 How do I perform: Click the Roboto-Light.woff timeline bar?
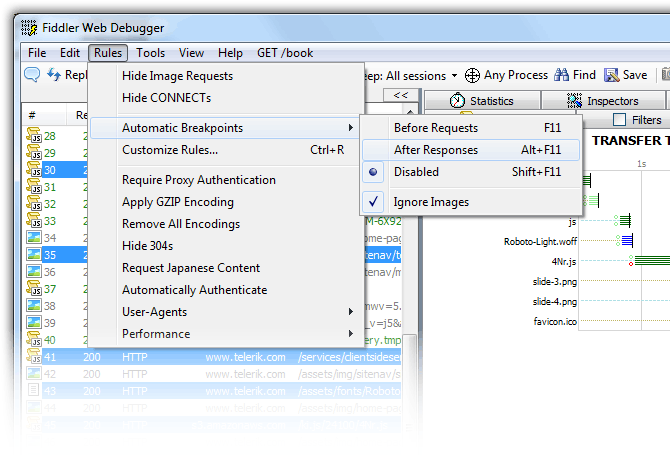(627, 240)
